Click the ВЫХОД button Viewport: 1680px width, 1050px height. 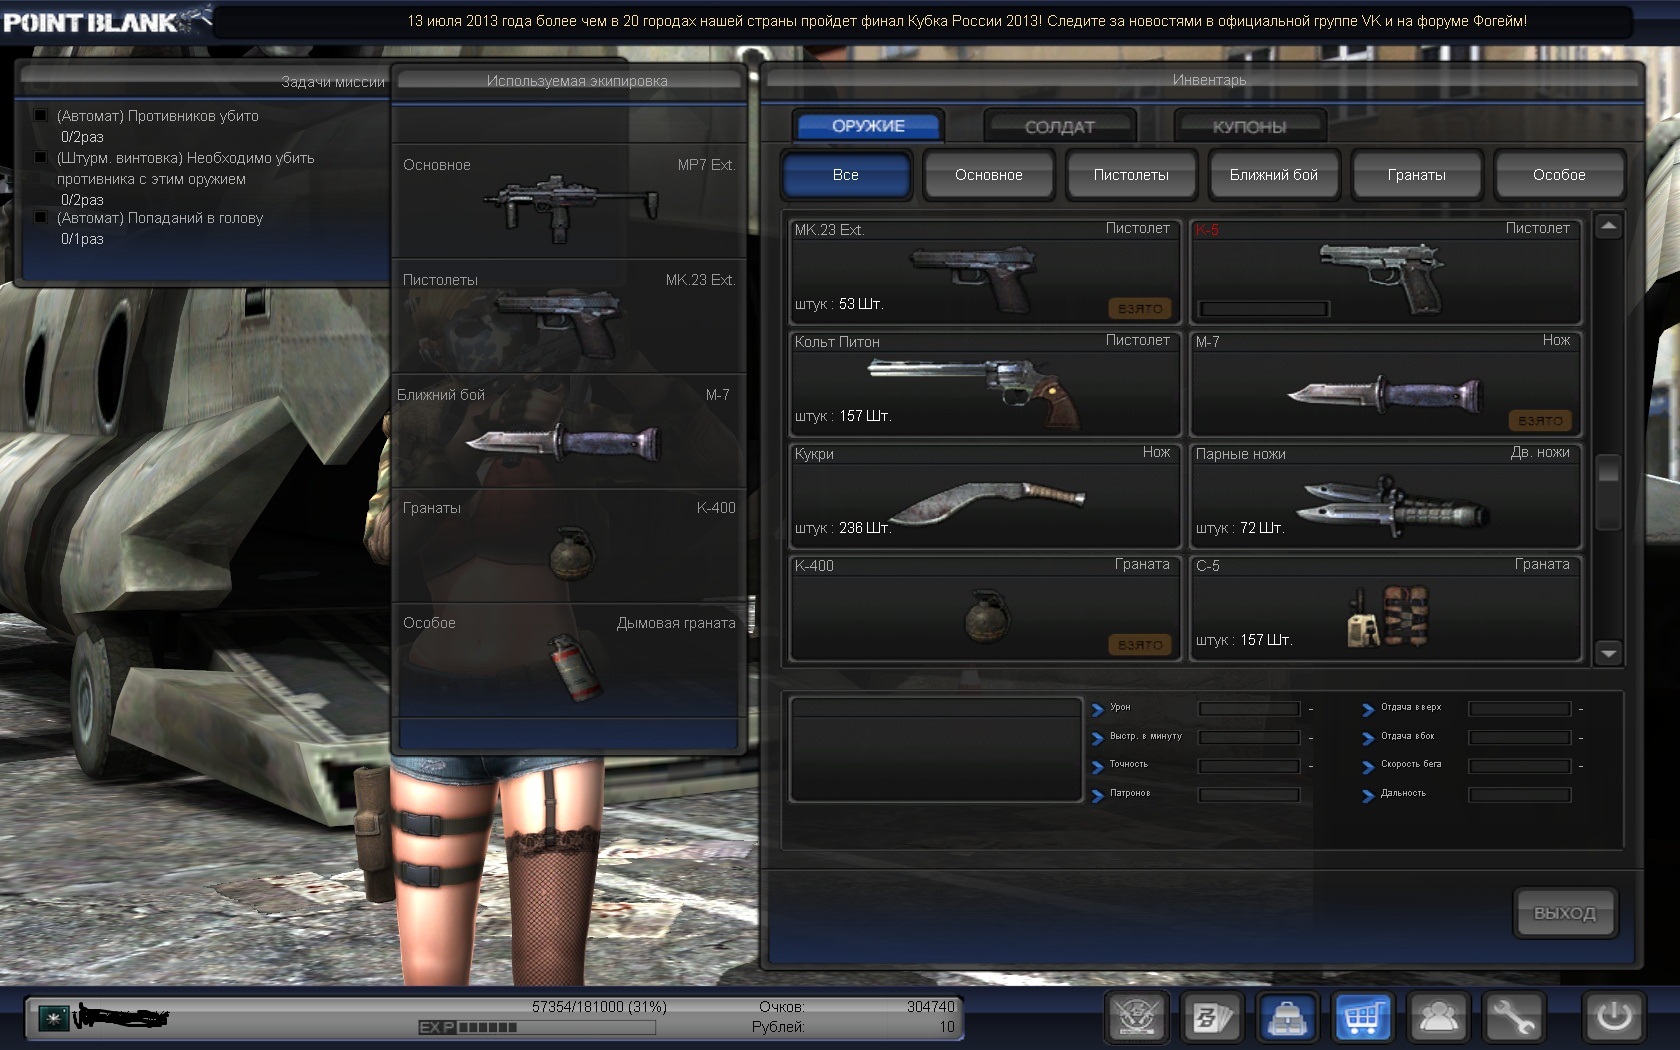click(1565, 913)
